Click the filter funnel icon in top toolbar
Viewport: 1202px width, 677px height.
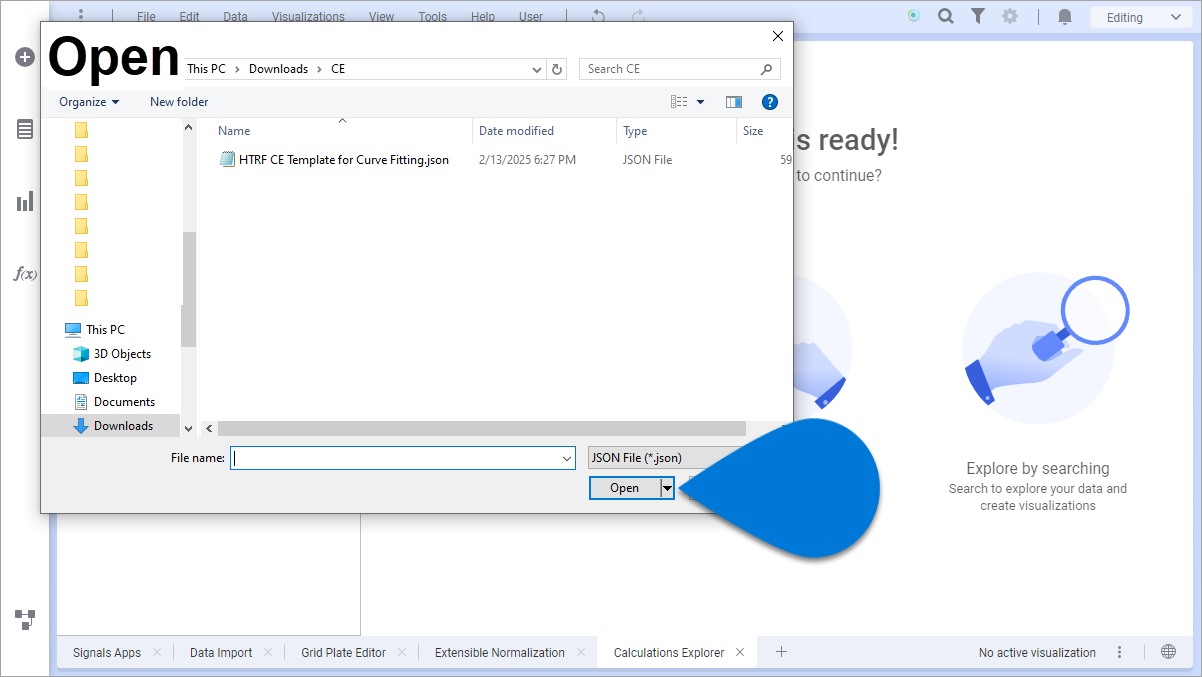[978, 17]
